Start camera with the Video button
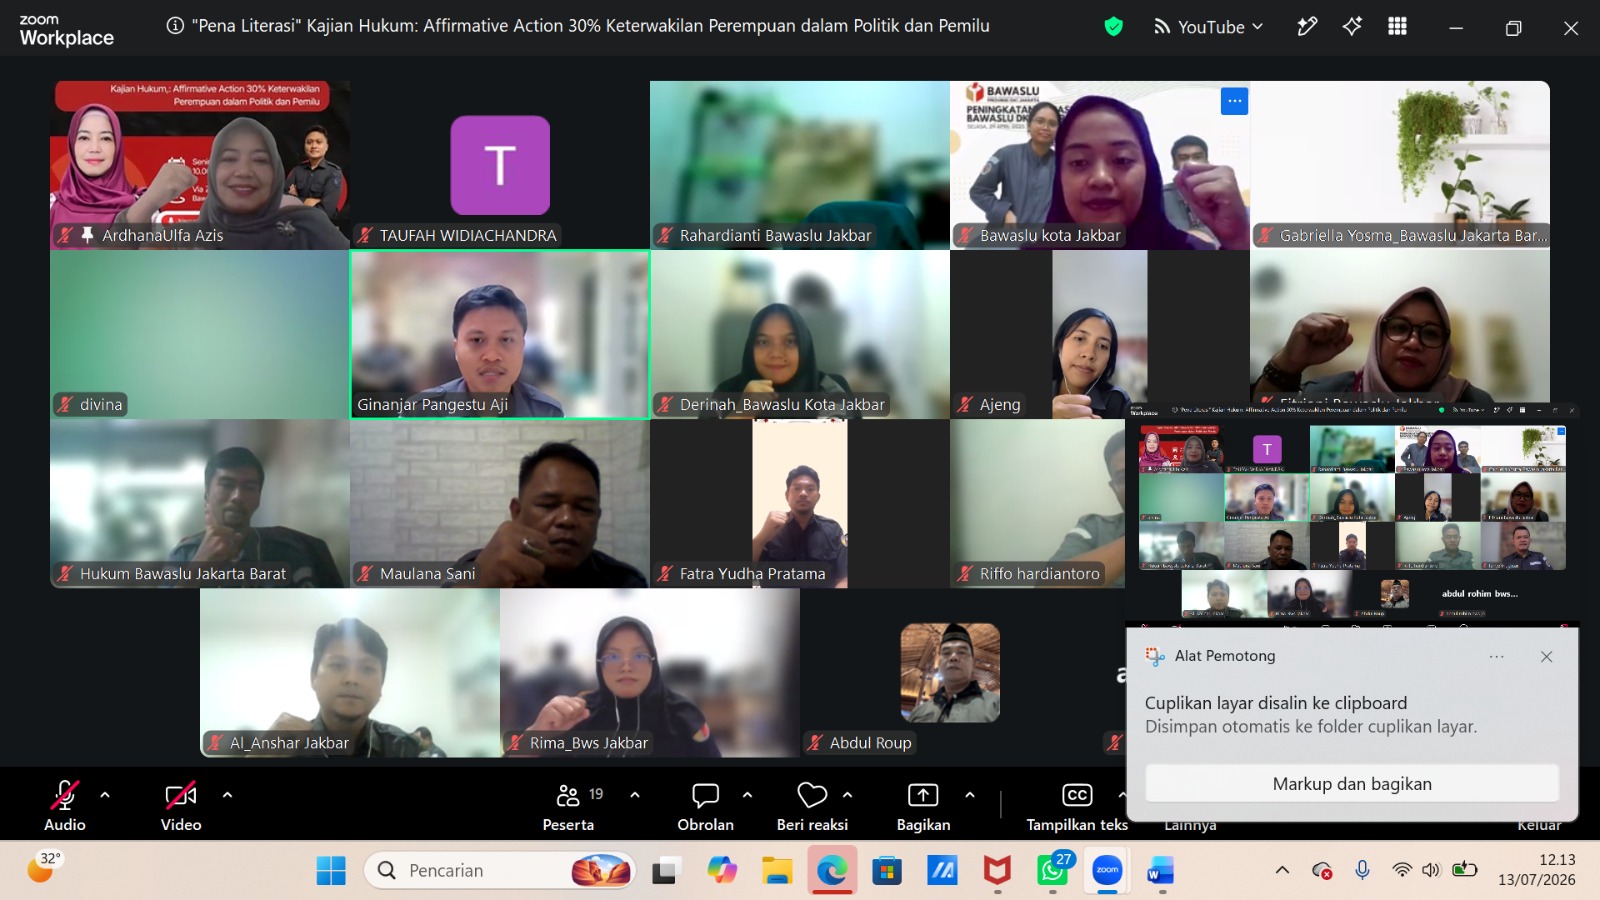Screen dimensions: 1600x900 point(181,805)
